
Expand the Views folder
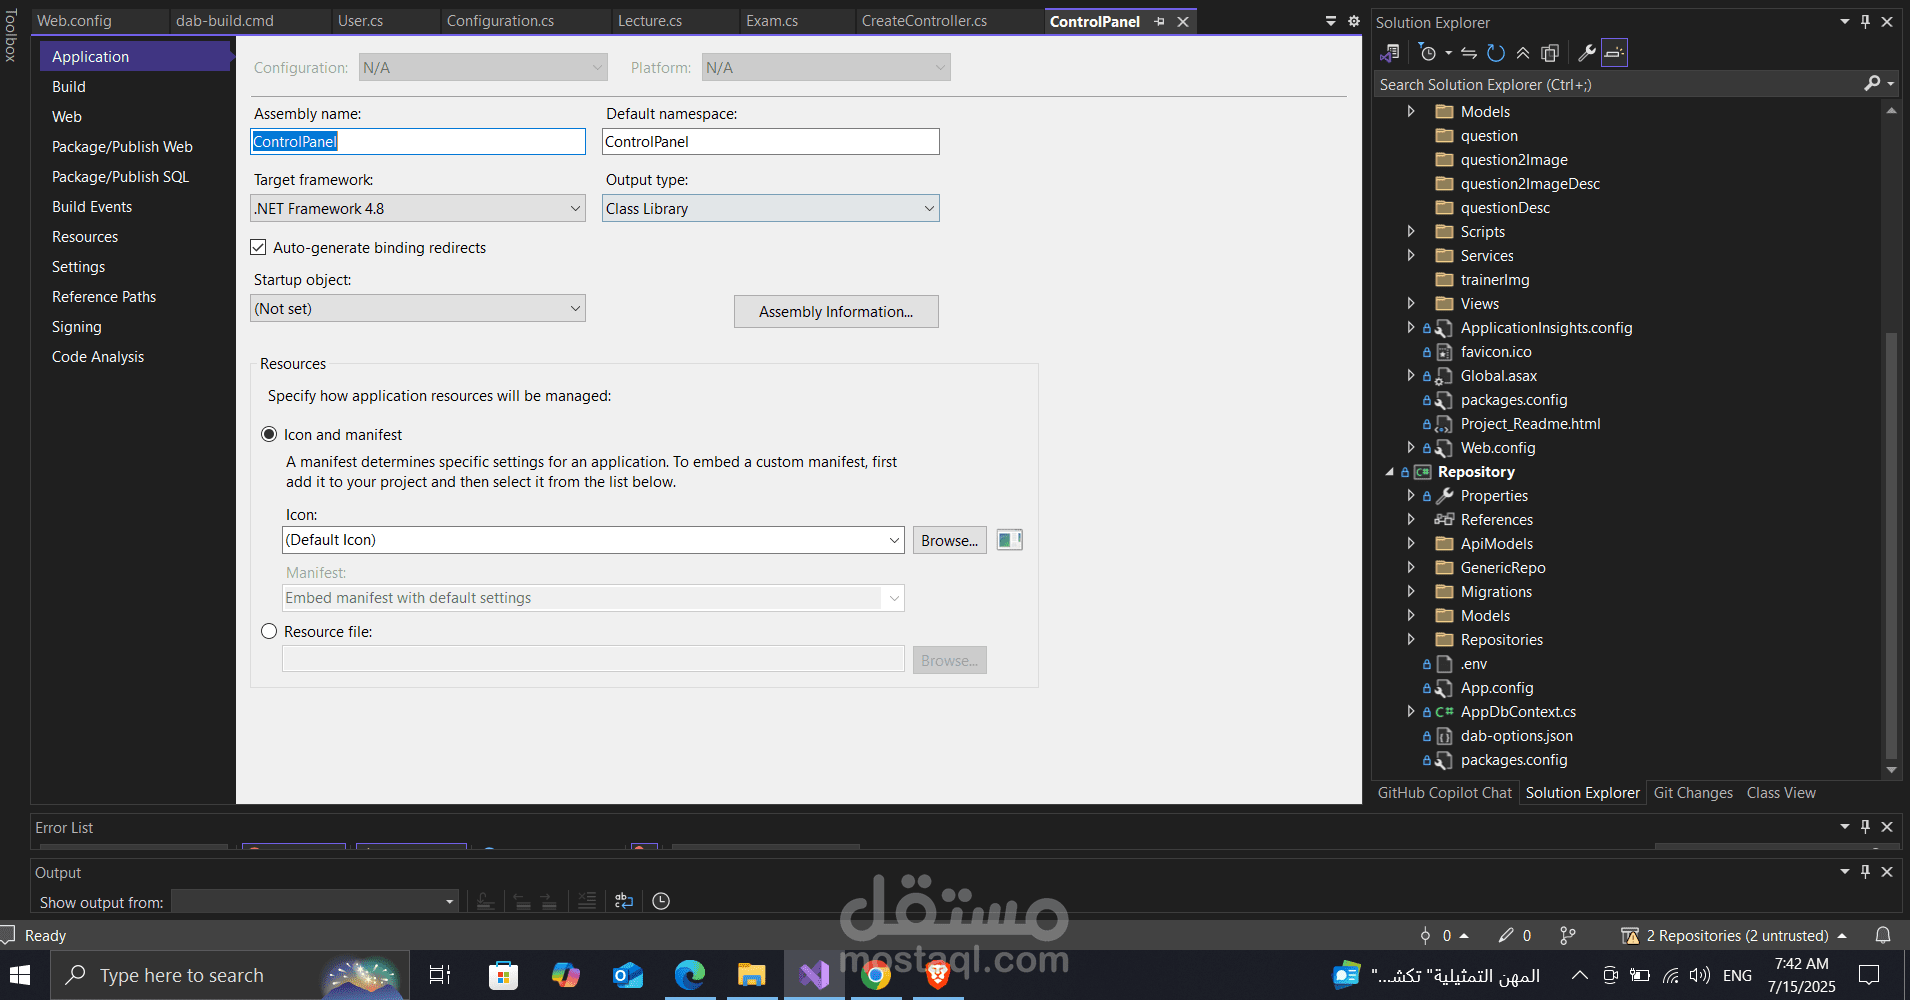[1411, 303]
